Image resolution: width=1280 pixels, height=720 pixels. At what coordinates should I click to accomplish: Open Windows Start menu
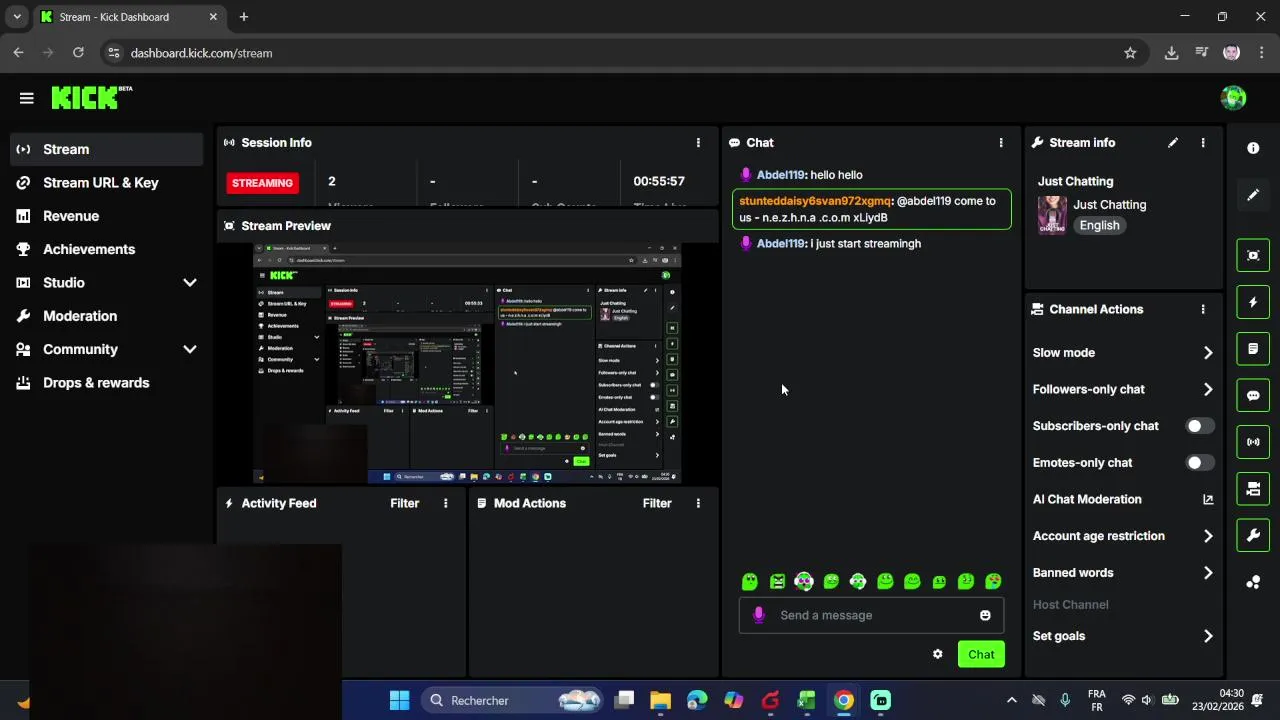point(399,701)
